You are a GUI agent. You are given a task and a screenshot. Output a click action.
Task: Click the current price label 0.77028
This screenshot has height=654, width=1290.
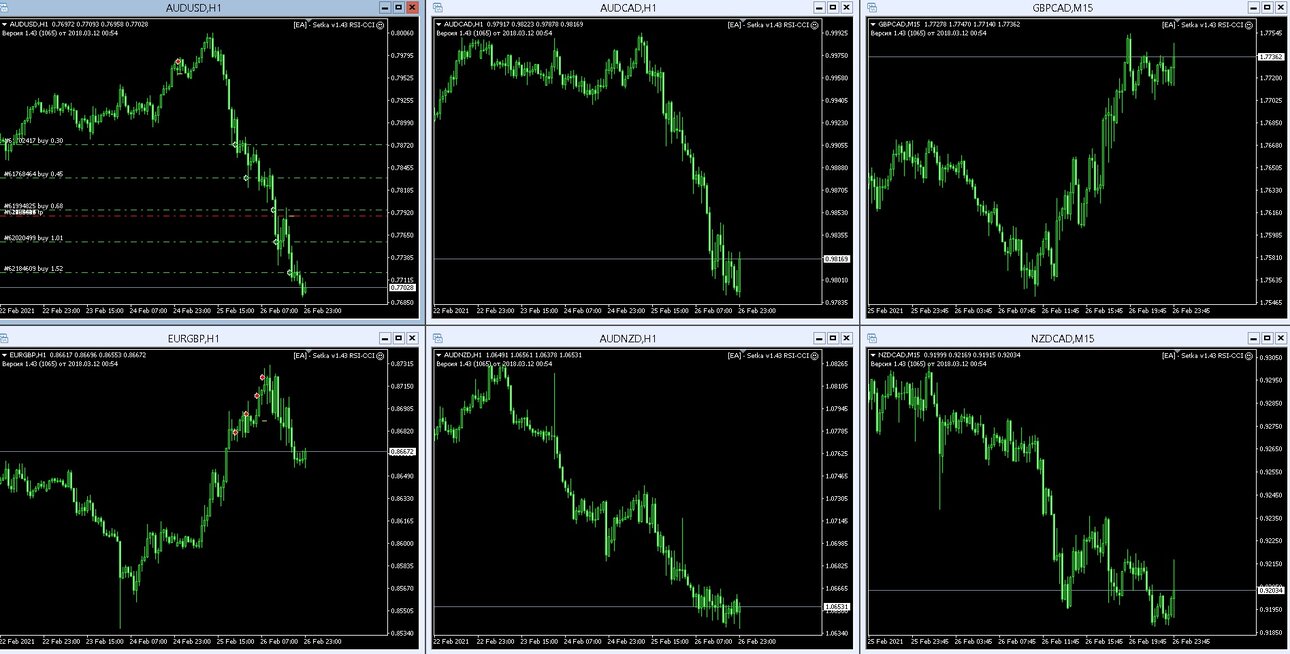pyautogui.click(x=402, y=287)
